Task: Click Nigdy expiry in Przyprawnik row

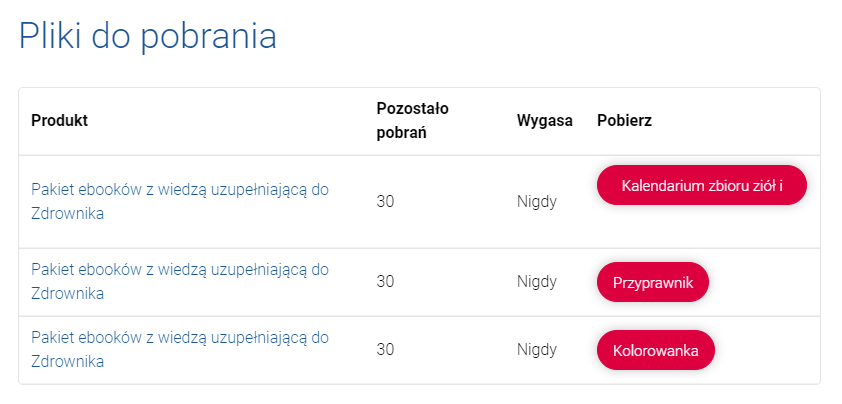Action: (537, 282)
